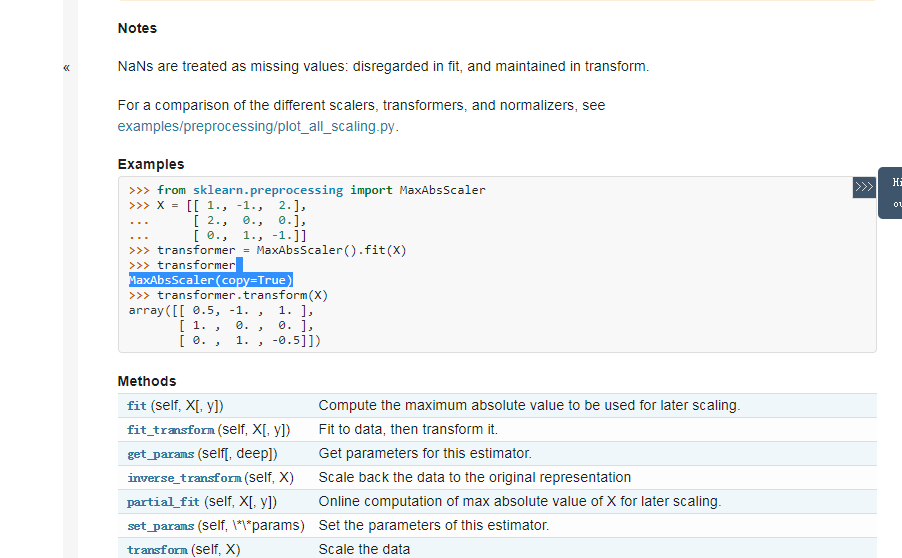Collapse the sidebar with the « icon
Screen dimensions: 902x558
[x=66, y=68]
